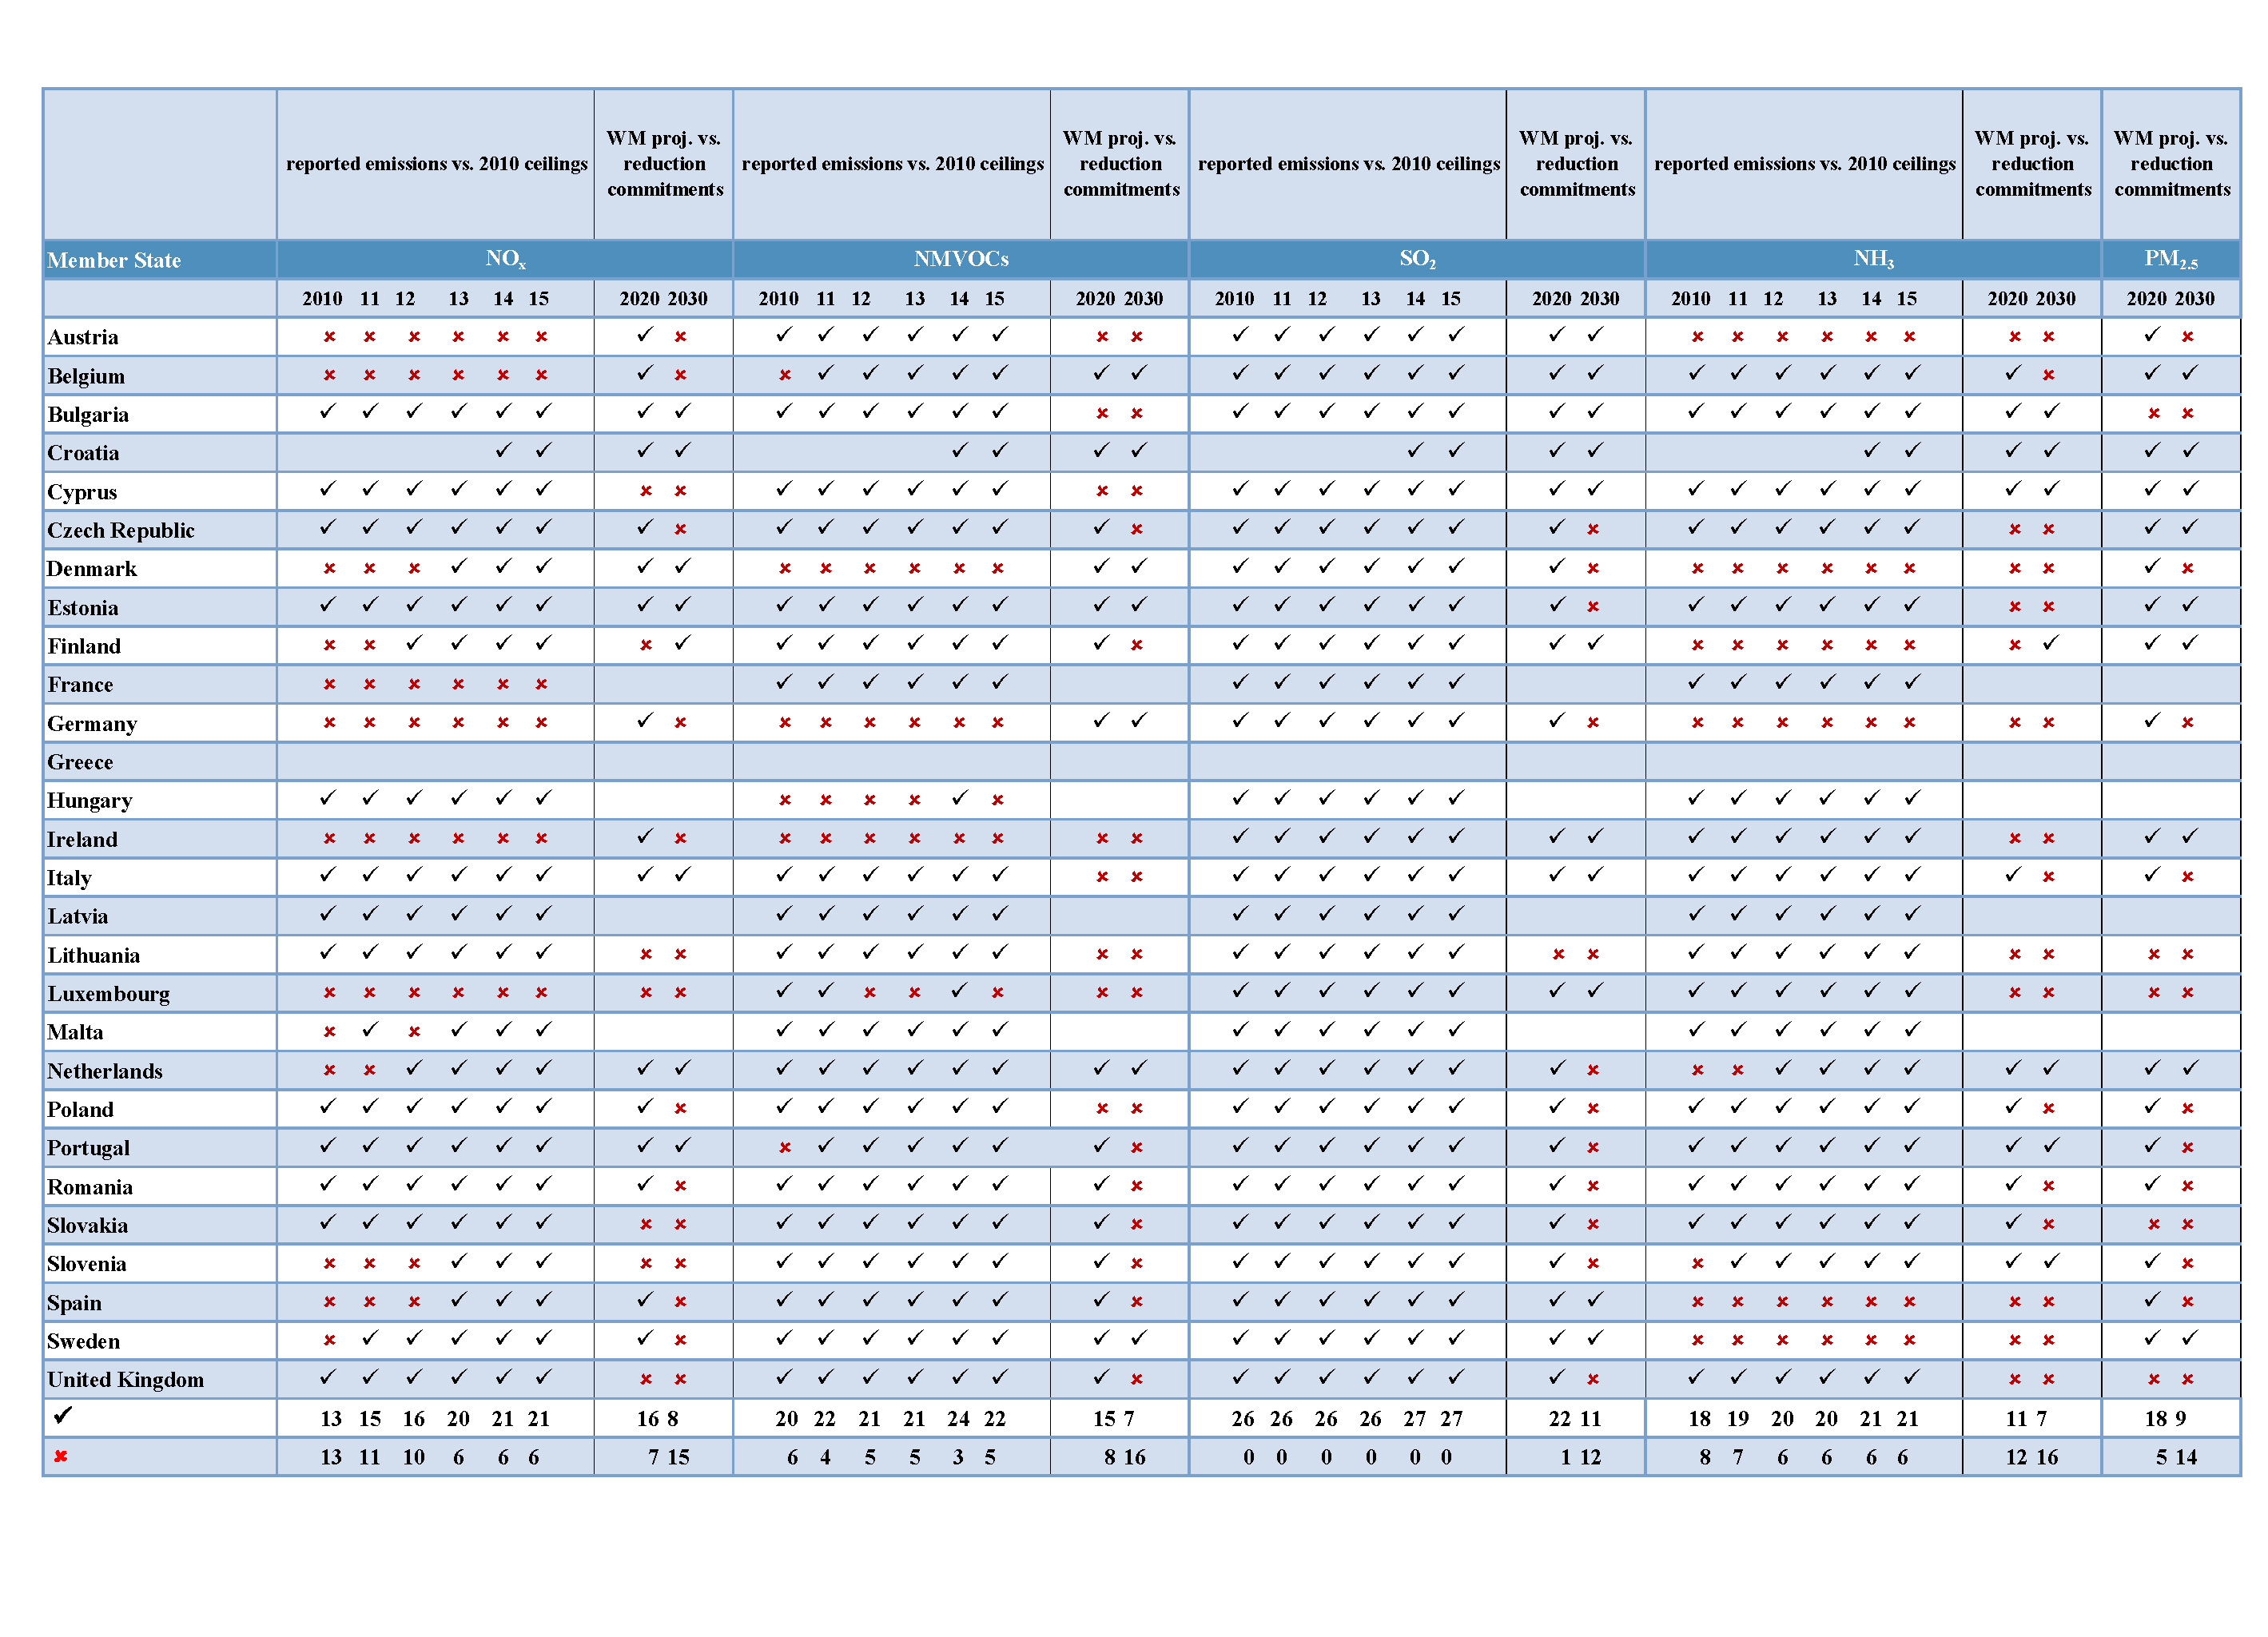Click the red cross legend icon in bottom row
The image size is (2268, 1637).
point(61,1456)
